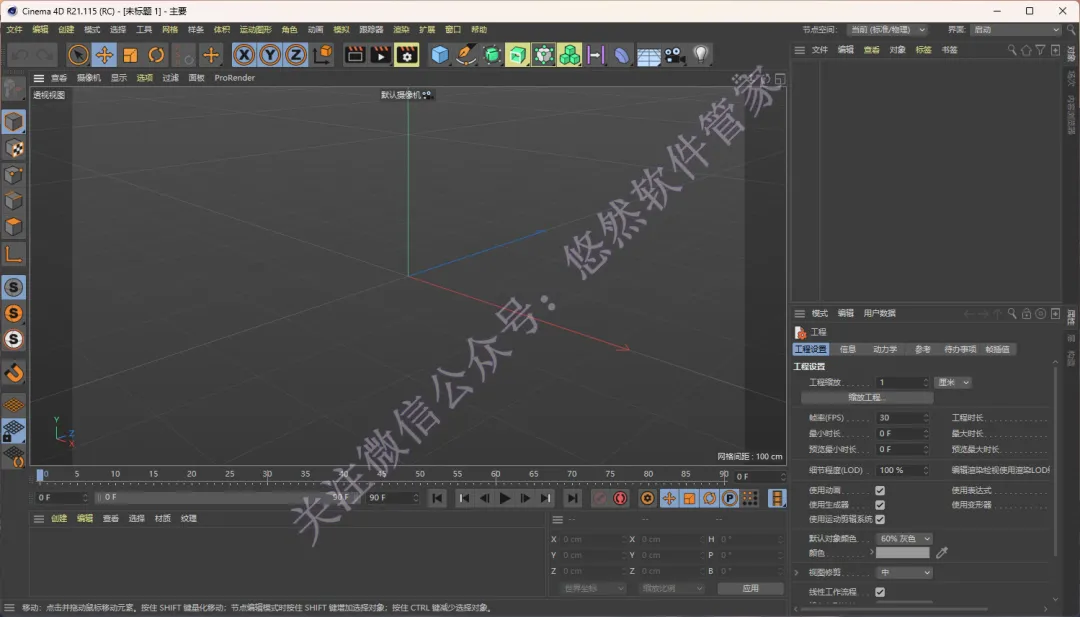Open the 材质 menu in material manager

coord(163,519)
